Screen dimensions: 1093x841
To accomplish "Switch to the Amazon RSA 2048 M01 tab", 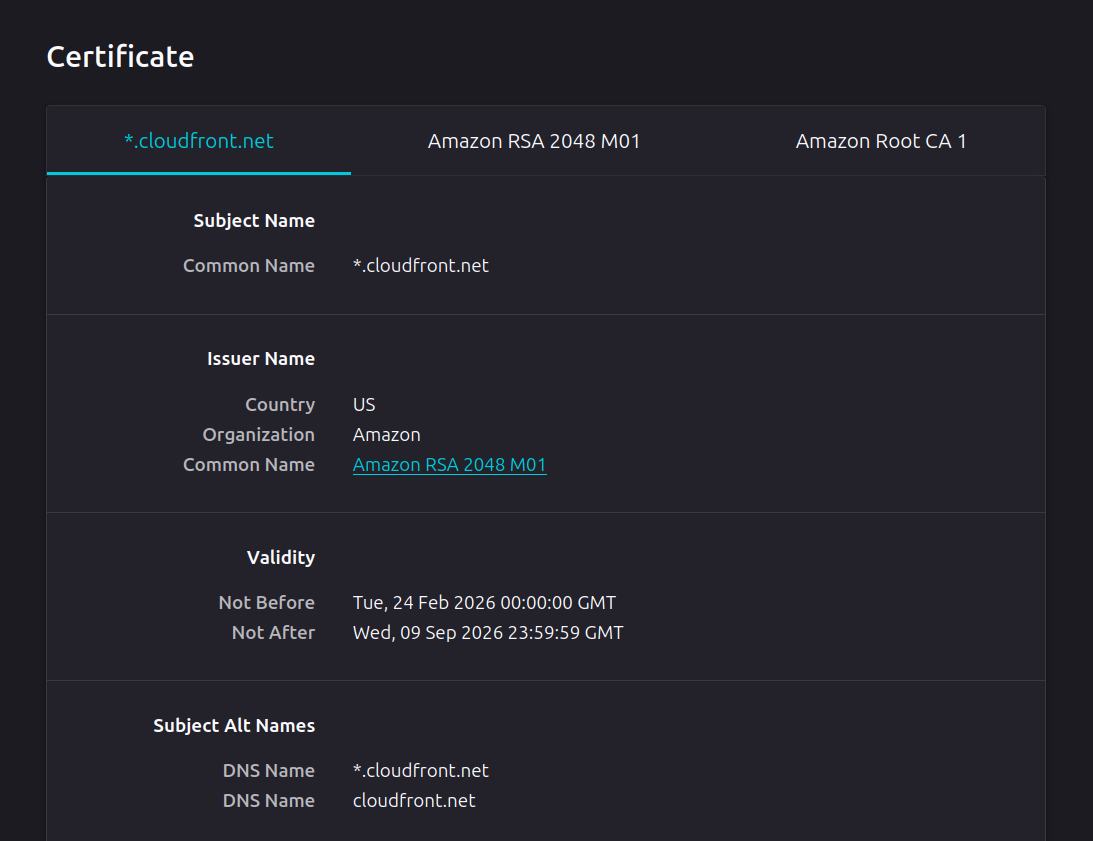I will (x=533, y=141).
